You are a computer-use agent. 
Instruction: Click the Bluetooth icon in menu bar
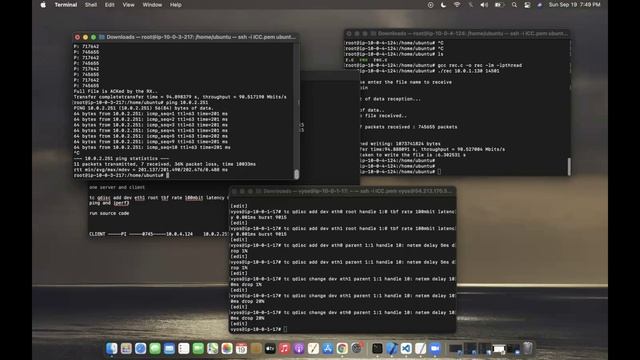click(x=471, y=5)
